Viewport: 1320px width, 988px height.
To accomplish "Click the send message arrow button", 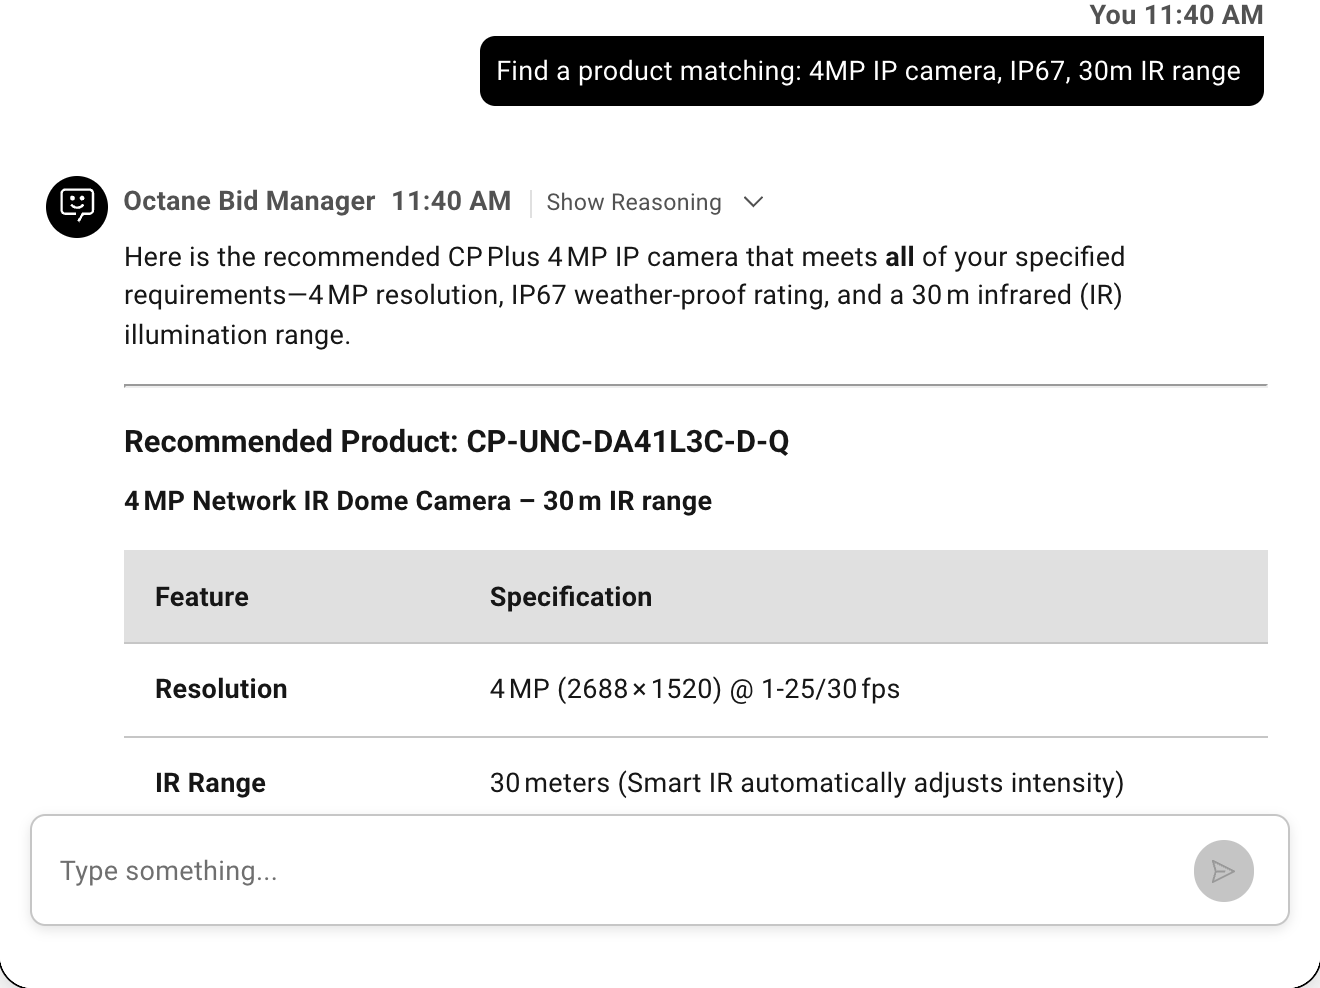I will click(x=1223, y=871).
